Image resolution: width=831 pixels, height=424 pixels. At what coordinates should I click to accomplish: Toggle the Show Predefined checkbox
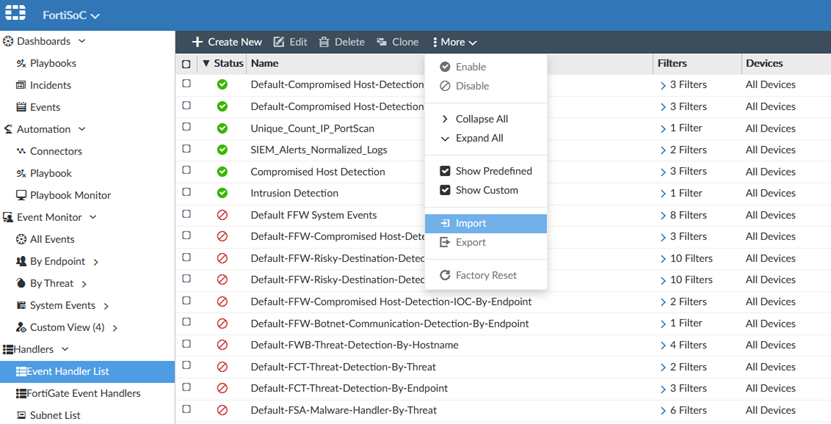point(445,171)
